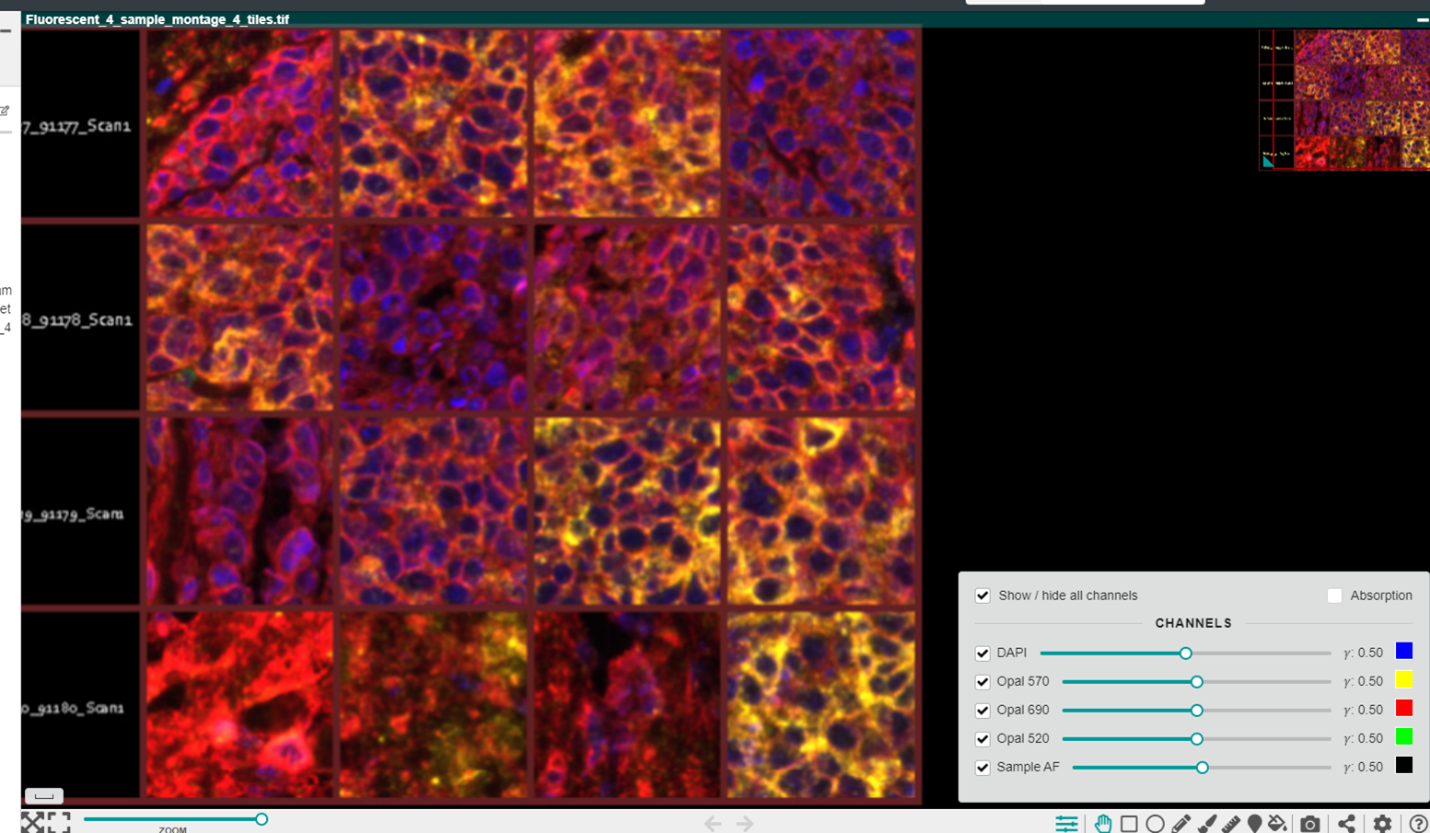The height and width of the screenshot is (833, 1430).
Task: Select the location pin marker tool
Action: (x=1254, y=824)
